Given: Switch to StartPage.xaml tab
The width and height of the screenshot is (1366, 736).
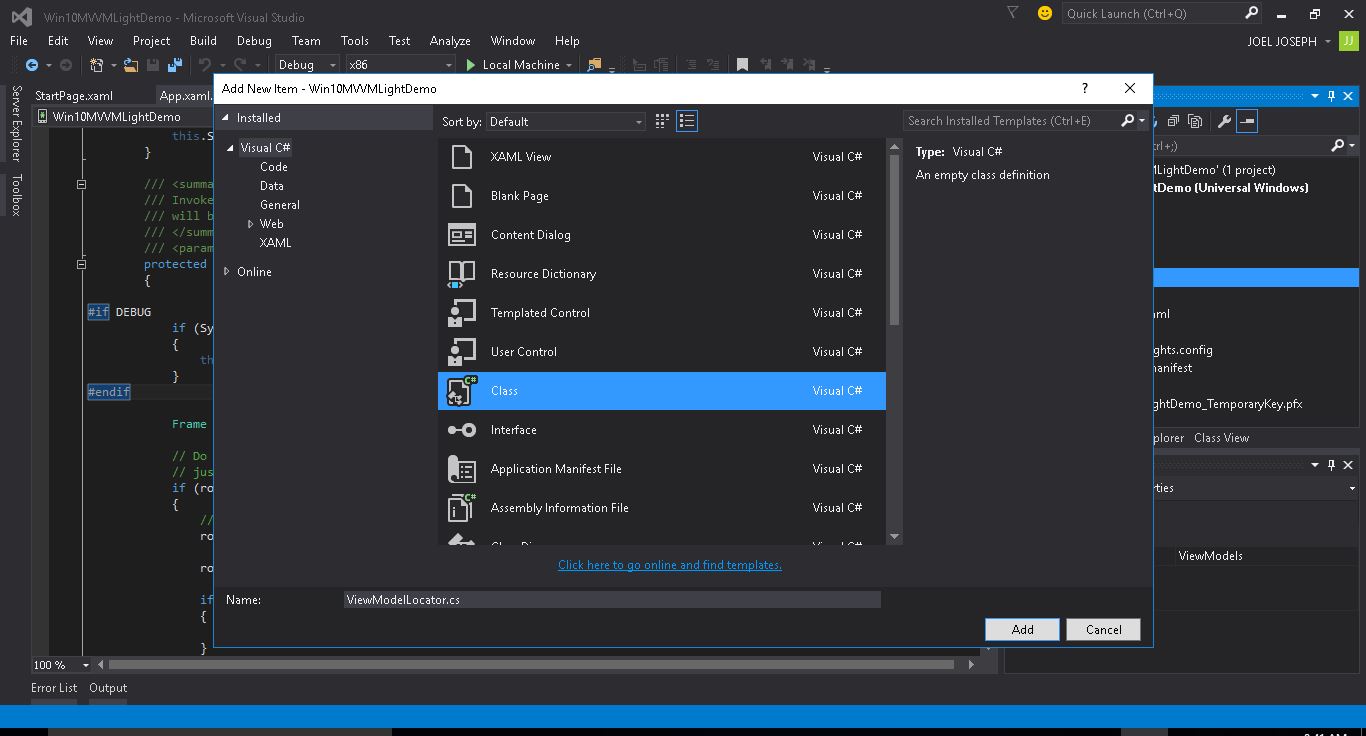Looking at the screenshot, I should [x=74, y=96].
